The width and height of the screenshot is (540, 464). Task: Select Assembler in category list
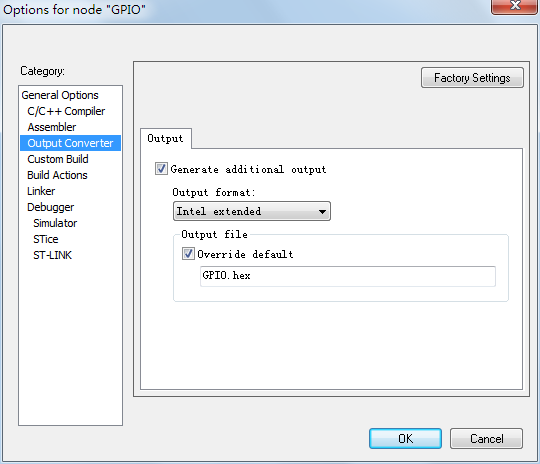click(52, 127)
